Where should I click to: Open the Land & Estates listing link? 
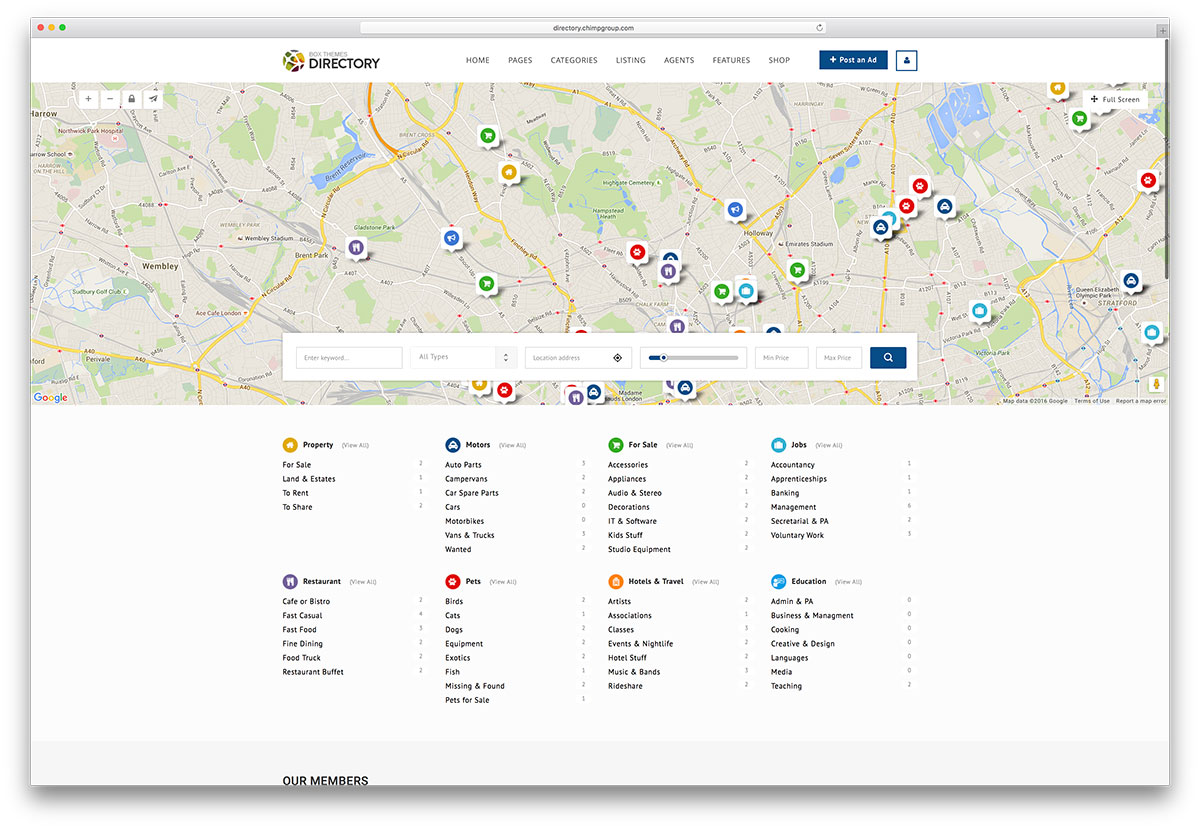[x=309, y=479]
